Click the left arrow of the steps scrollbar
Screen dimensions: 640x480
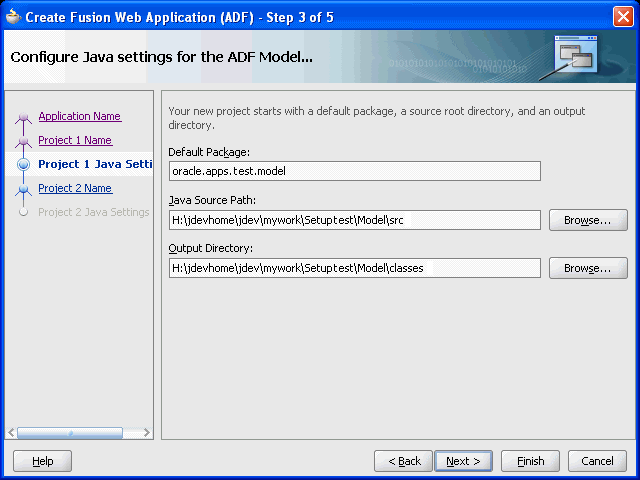[11, 433]
